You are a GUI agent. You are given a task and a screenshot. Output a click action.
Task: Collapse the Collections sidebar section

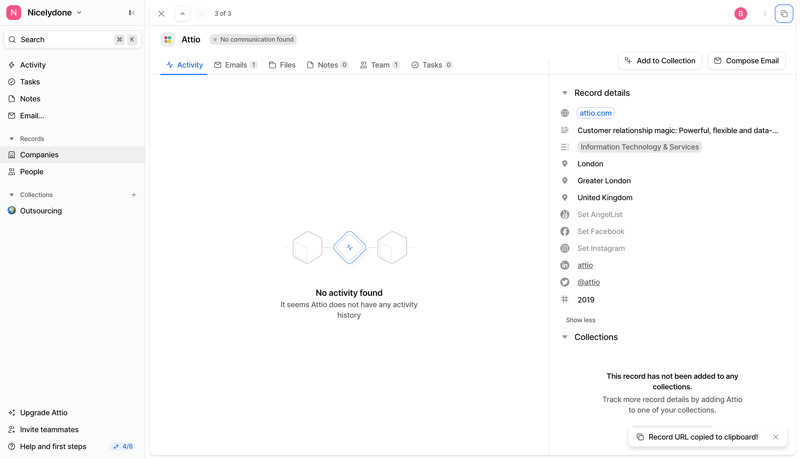coord(12,195)
